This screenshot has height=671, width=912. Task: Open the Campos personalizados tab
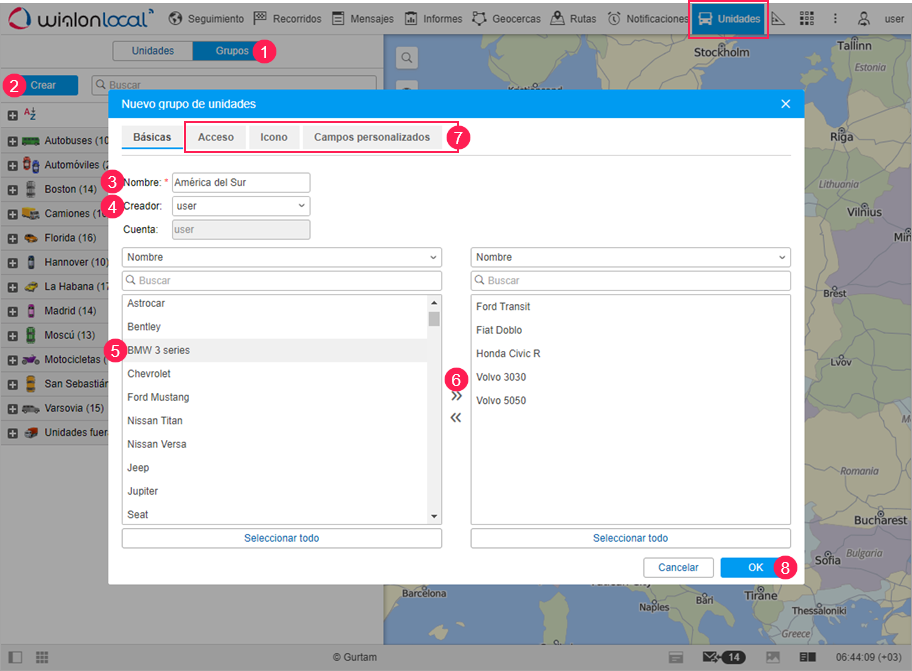tap(372, 137)
